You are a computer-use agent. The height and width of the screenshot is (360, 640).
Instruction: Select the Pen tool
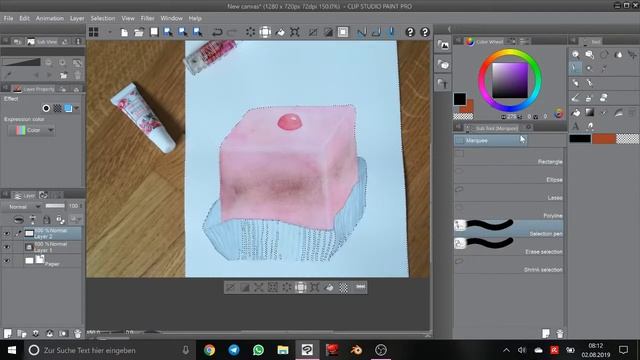click(576, 83)
